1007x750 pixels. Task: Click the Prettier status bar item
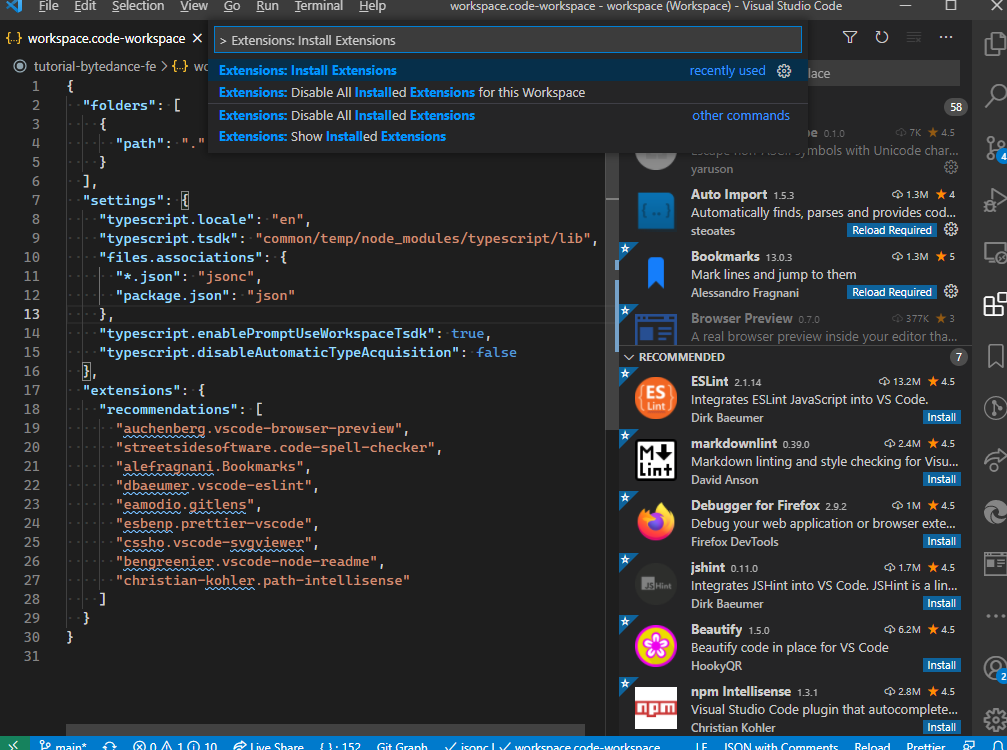click(x=925, y=746)
